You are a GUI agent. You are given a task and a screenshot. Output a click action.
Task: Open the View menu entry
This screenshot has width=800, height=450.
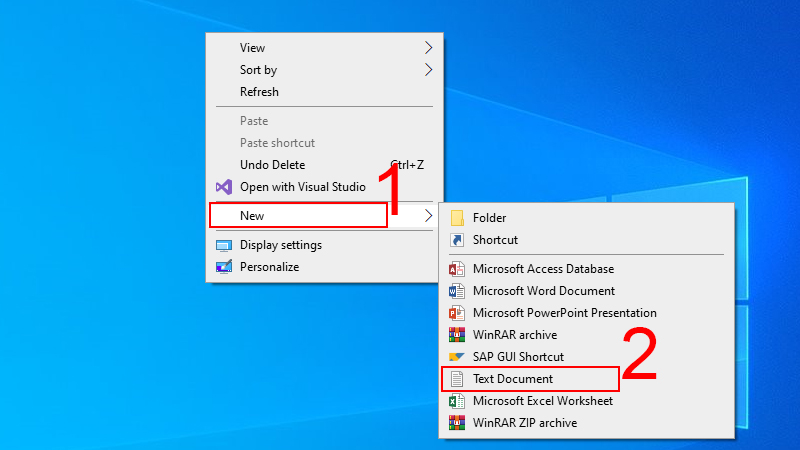coord(324,47)
